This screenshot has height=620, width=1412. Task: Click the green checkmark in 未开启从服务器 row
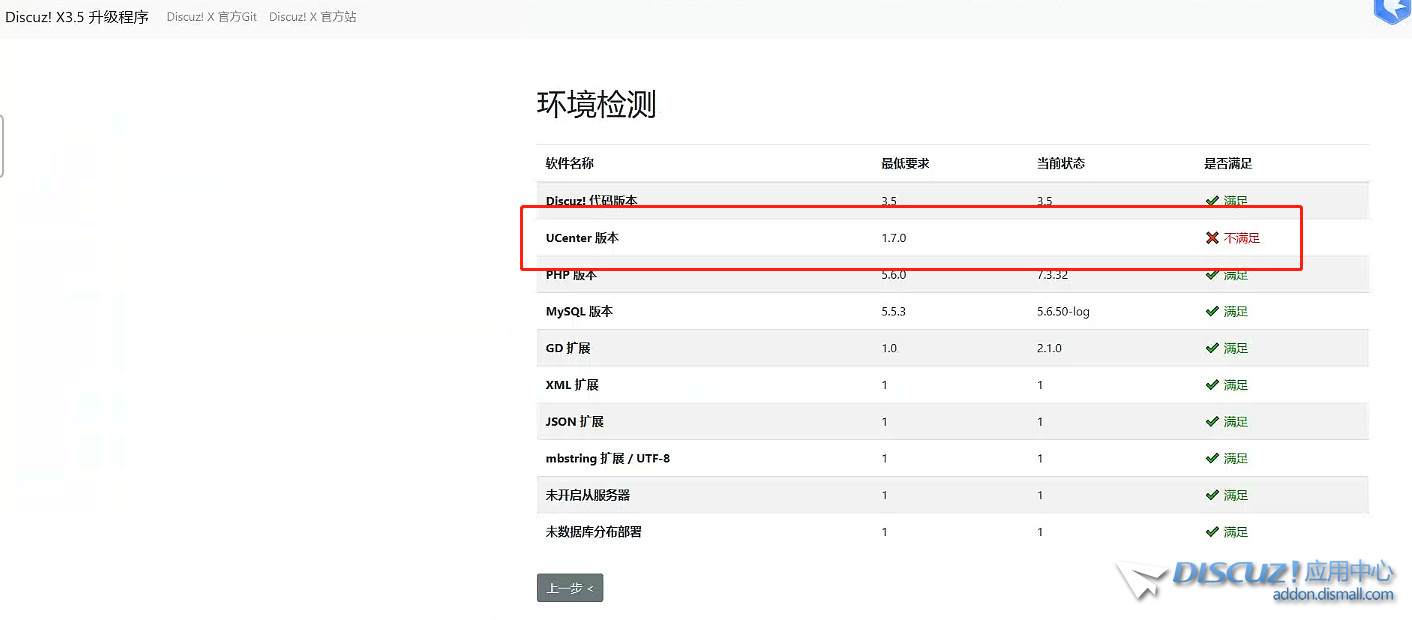(x=1212, y=495)
